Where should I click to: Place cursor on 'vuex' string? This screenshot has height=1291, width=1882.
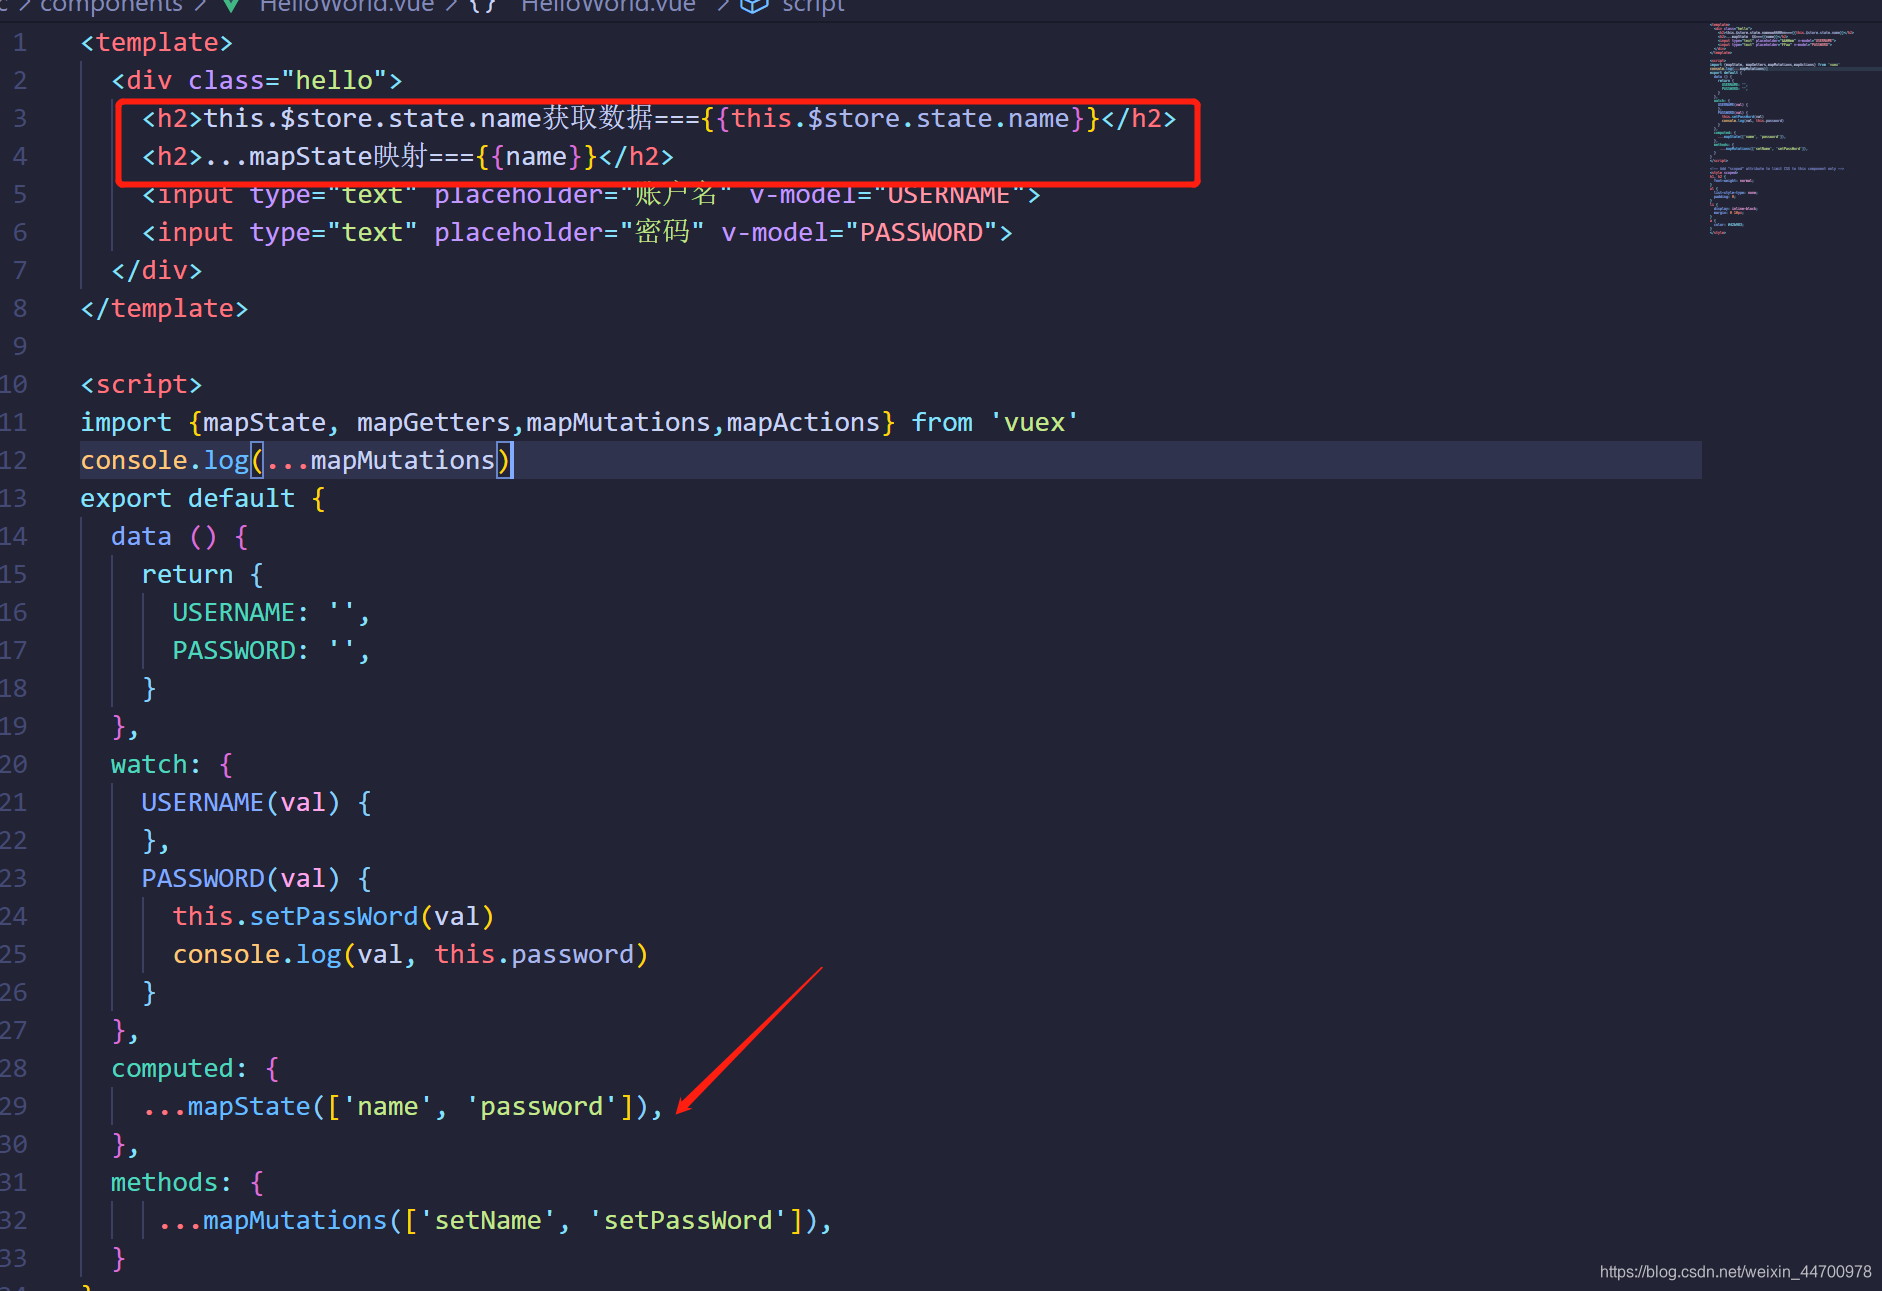pyautogui.click(x=1034, y=422)
